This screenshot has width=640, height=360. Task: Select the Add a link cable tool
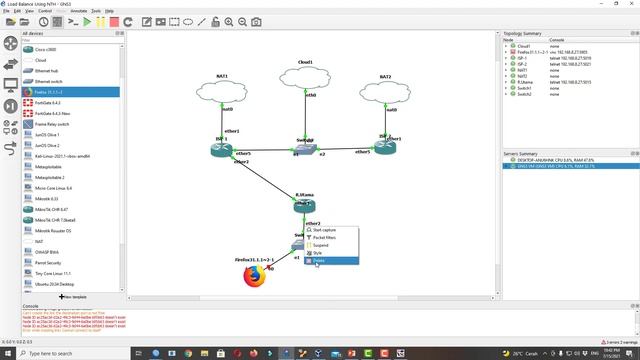click(11, 149)
